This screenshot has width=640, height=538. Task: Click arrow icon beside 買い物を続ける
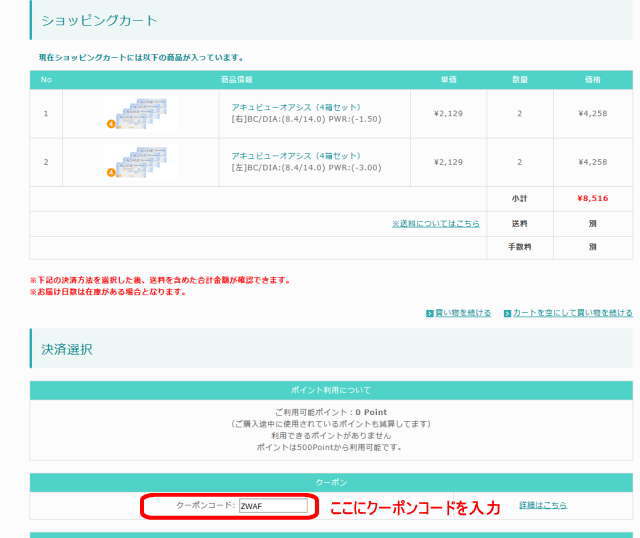429,313
